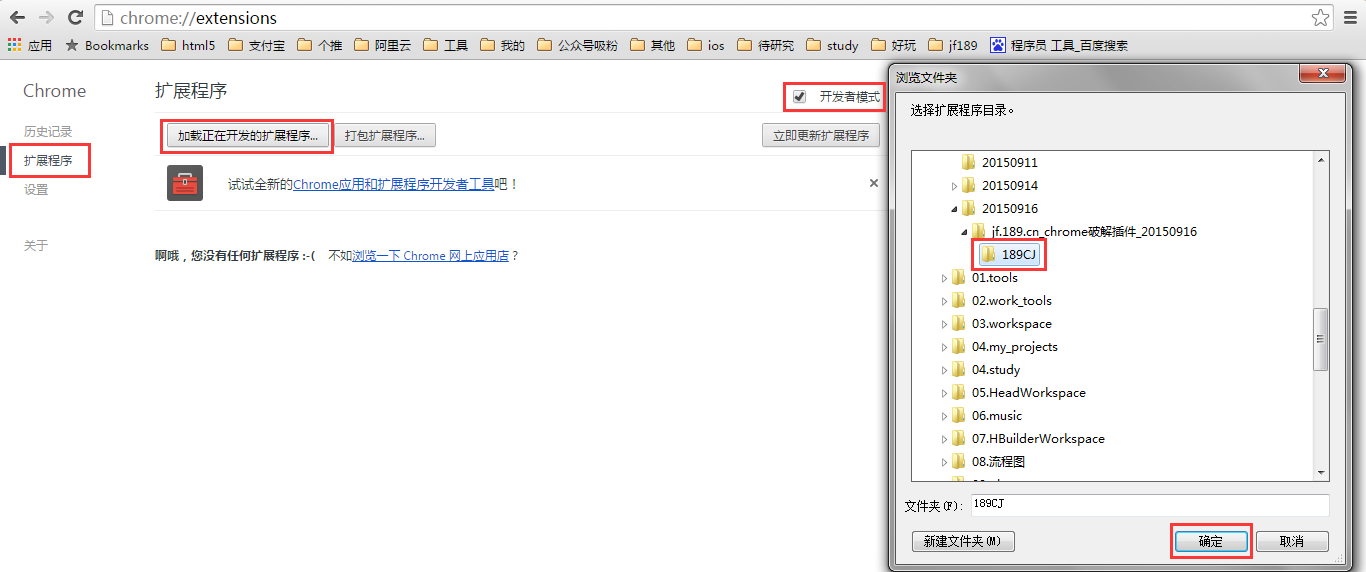Open the 支付宝 bookmark folder
Screen dimensions: 1366x572
(x=256, y=45)
